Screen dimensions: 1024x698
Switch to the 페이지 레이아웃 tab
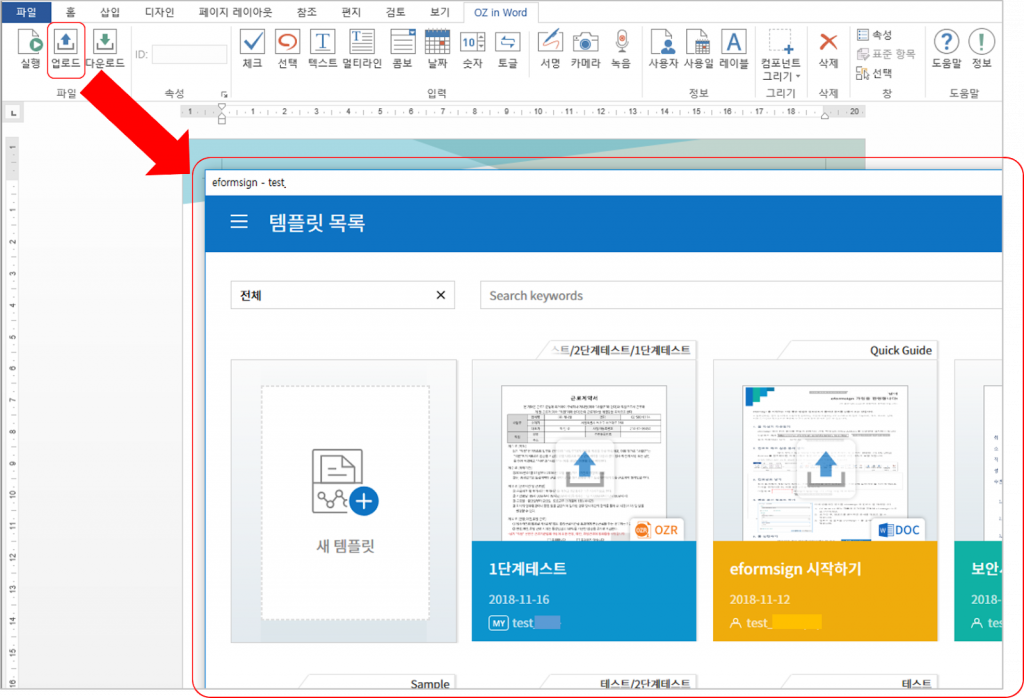coord(235,12)
